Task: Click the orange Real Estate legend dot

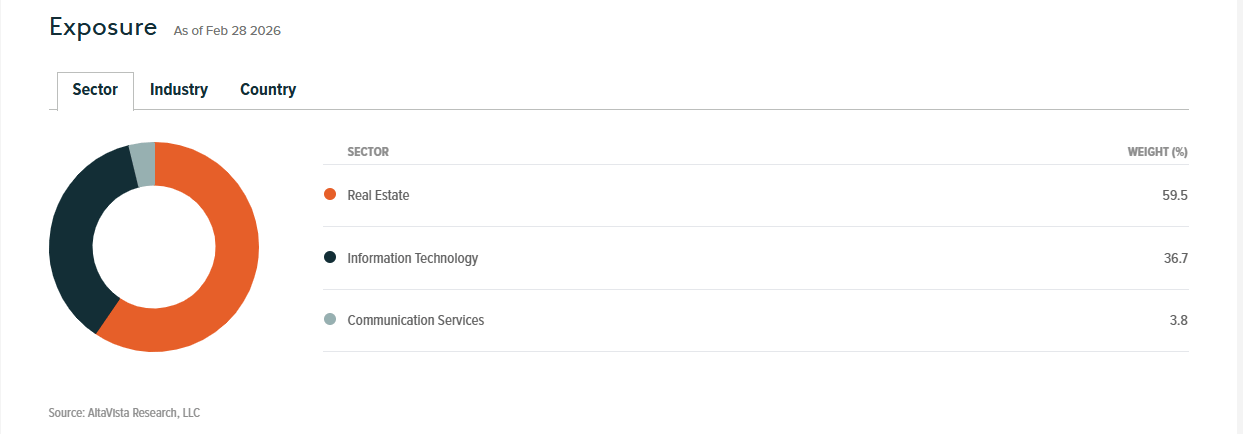Action: point(330,195)
